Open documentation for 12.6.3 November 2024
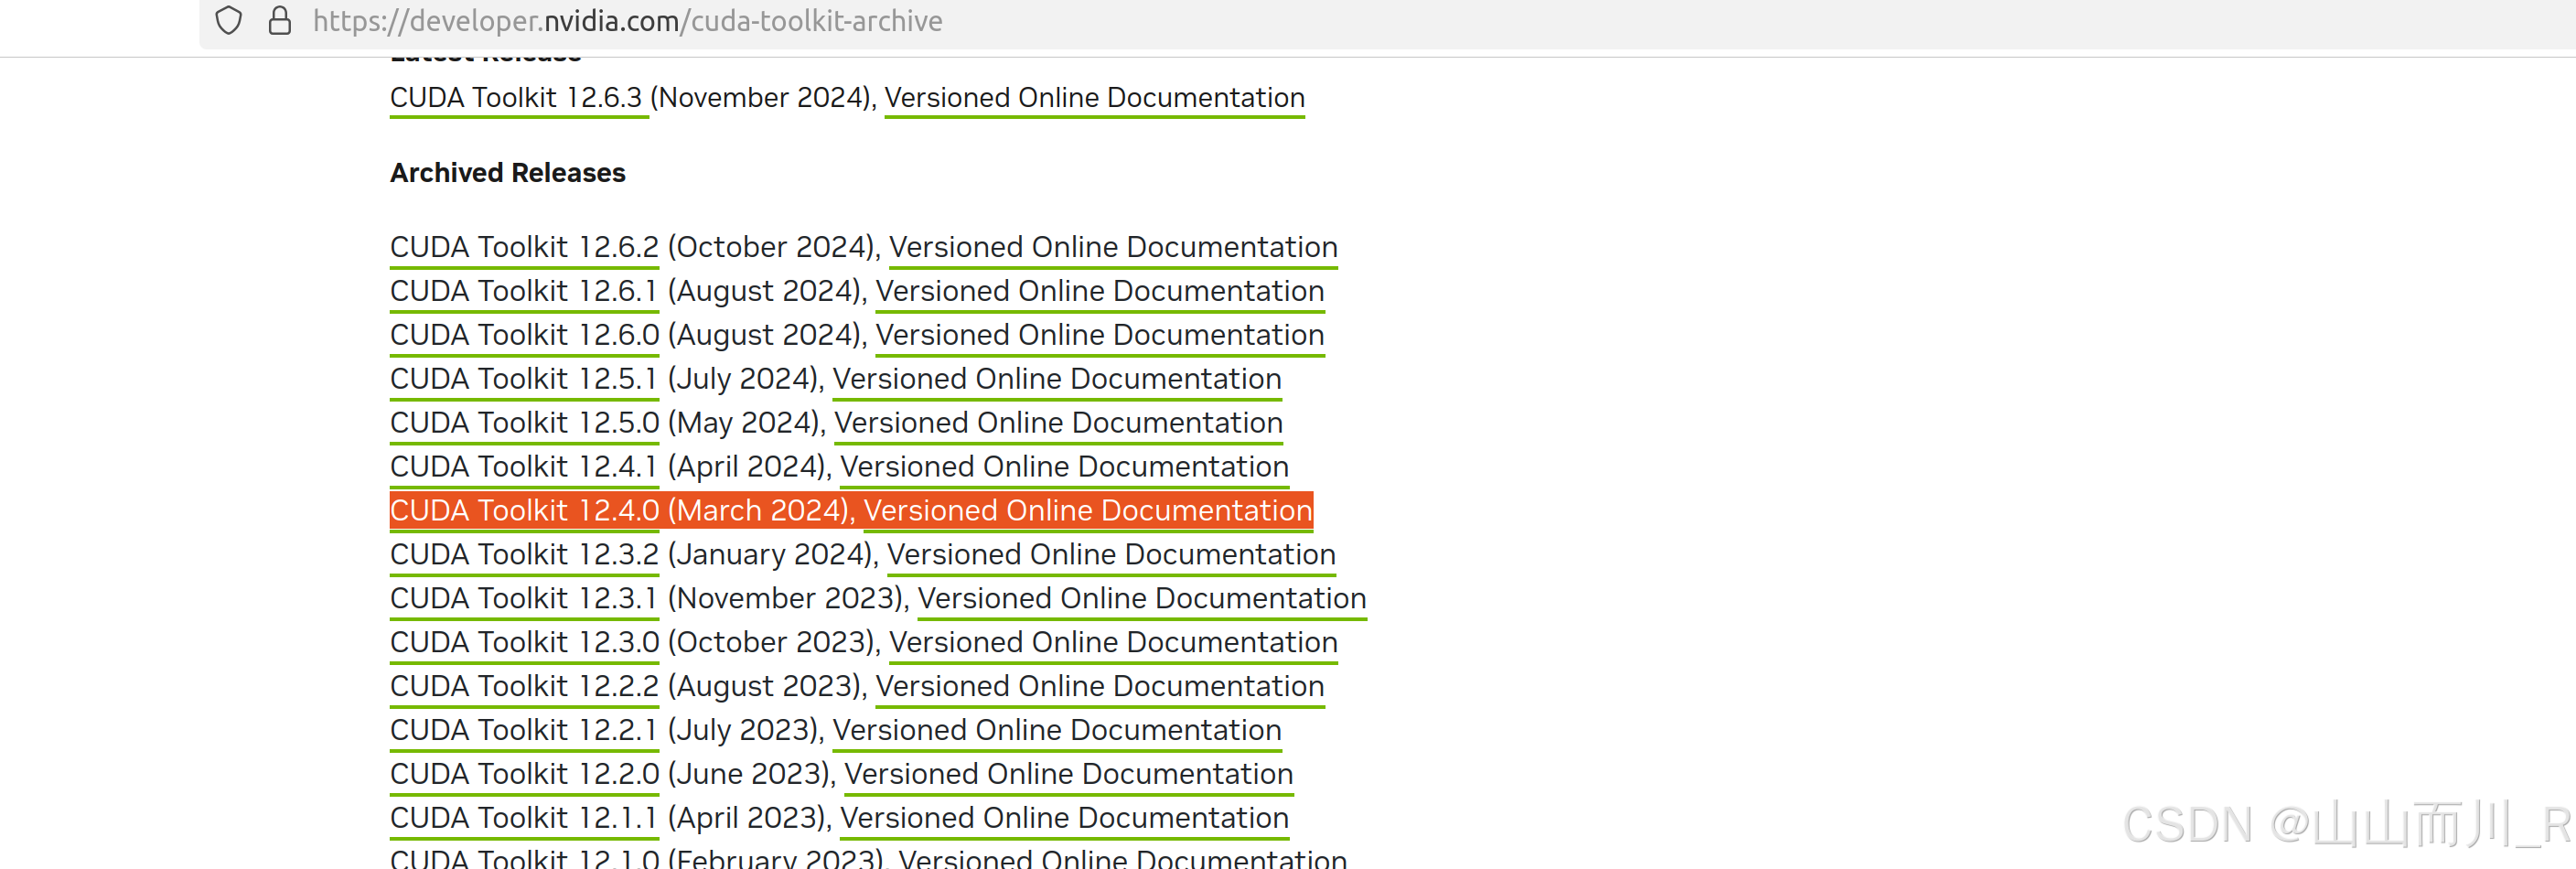Screen dimensions: 2576x869 (1094, 98)
